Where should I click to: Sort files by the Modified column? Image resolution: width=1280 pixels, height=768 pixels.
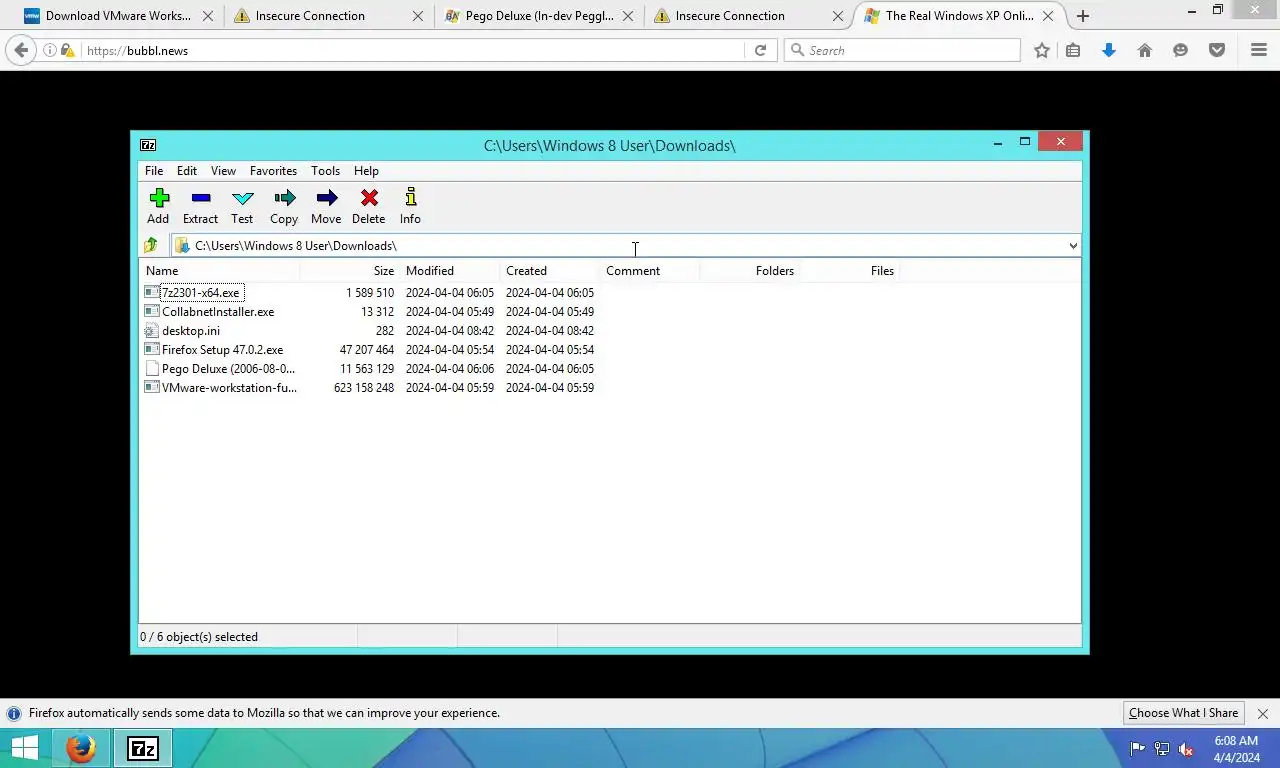450,271
